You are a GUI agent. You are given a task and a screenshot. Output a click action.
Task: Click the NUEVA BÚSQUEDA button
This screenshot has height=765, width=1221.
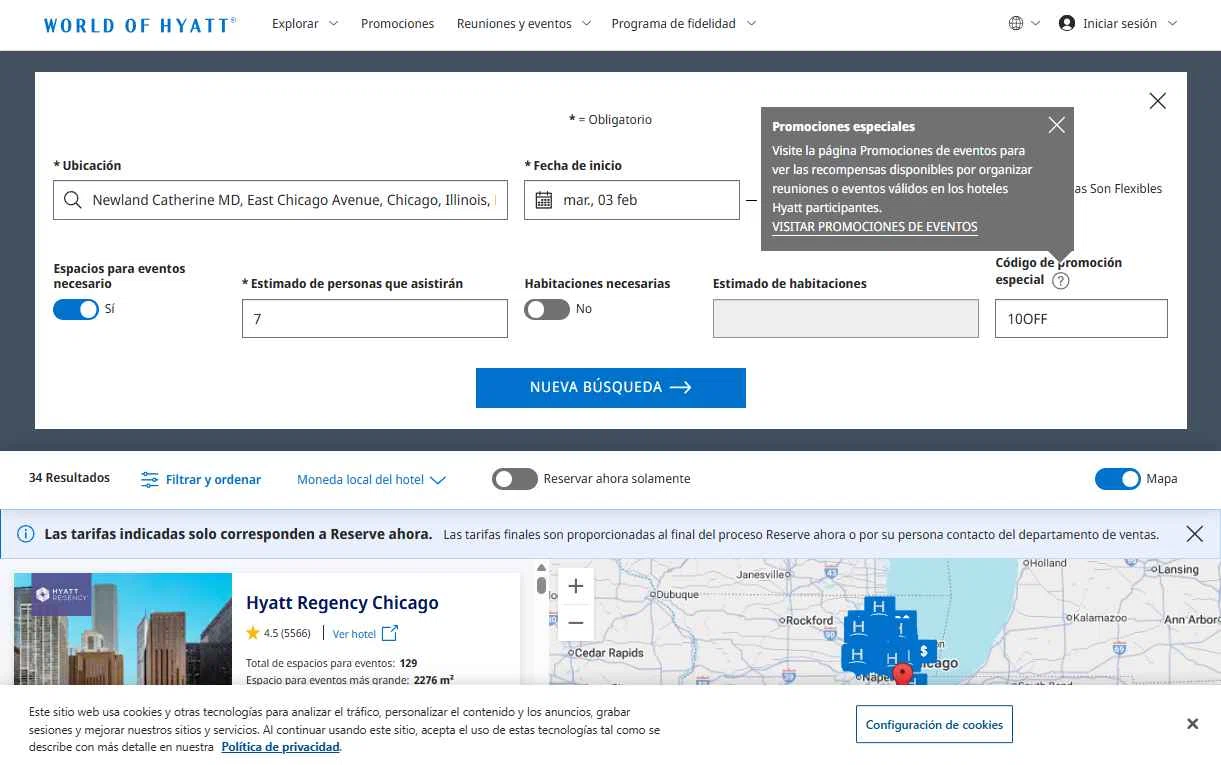[611, 388]
